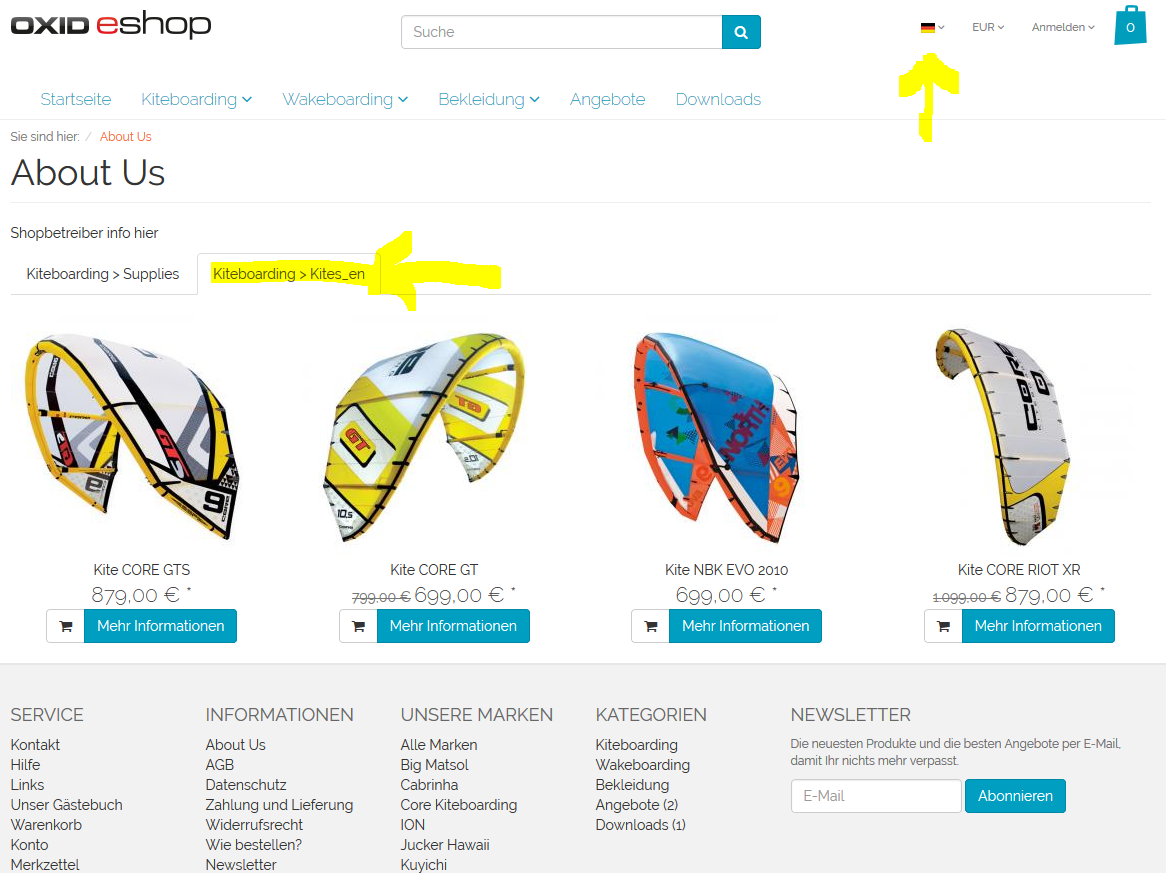This screenshot has height=873, width=1166.
Task: Click the German flag language selector
Action: point(932,28)
